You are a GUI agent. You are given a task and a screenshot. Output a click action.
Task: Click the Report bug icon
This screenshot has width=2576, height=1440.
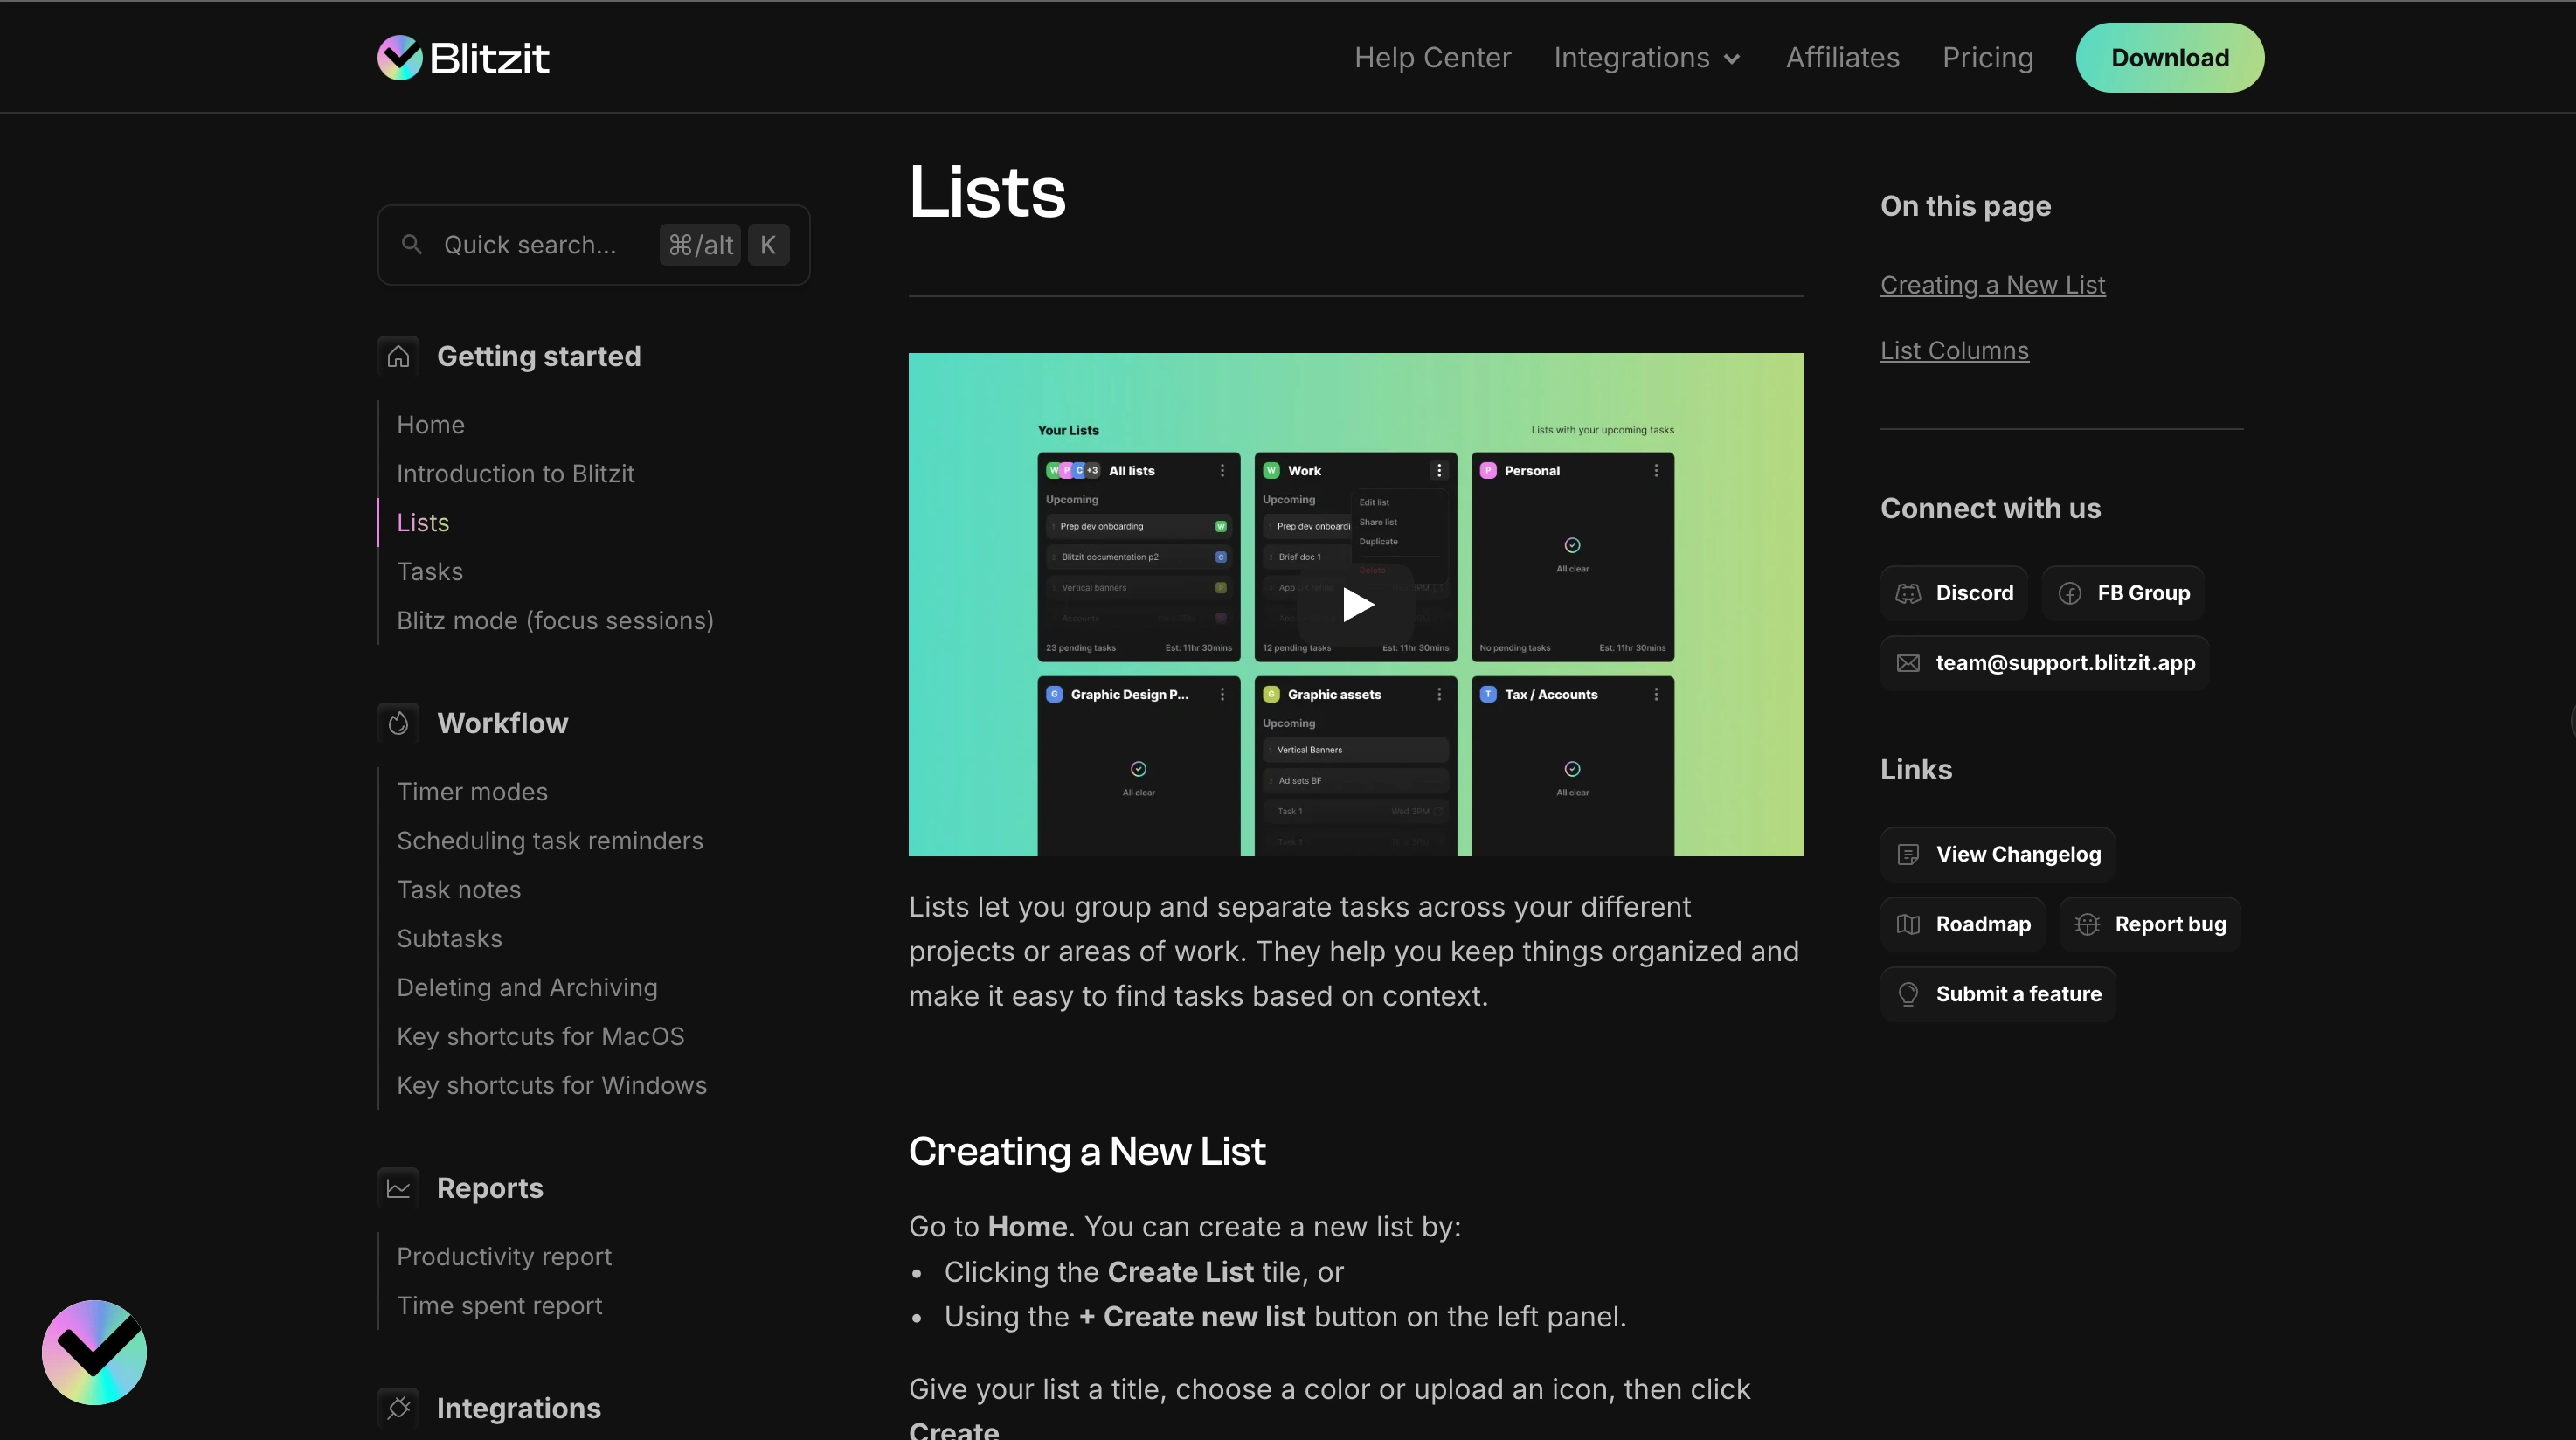point(2088,923)
